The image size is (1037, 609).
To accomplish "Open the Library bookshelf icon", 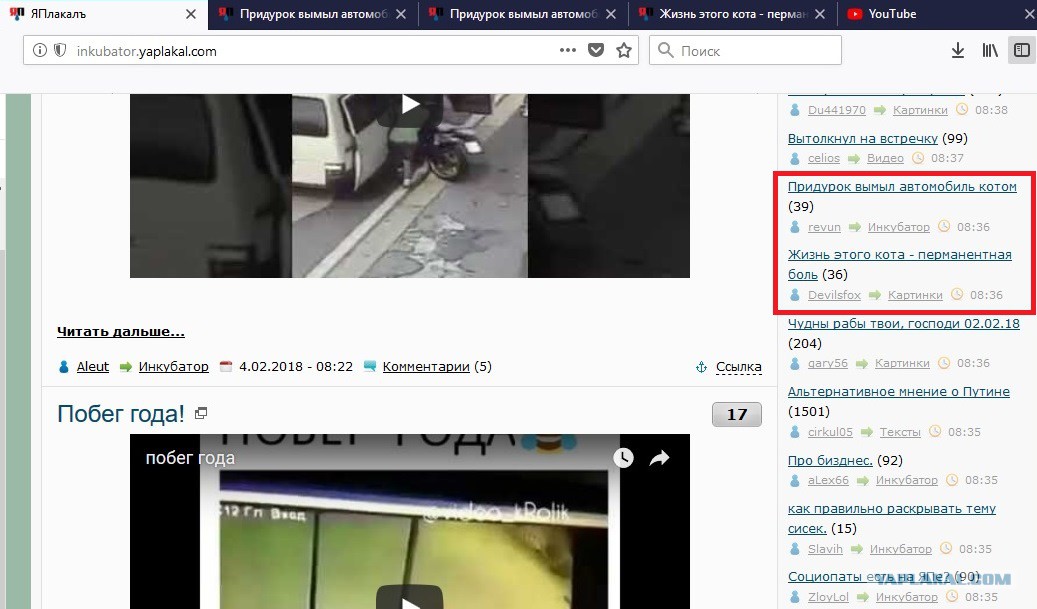I will tap(990, 50).
